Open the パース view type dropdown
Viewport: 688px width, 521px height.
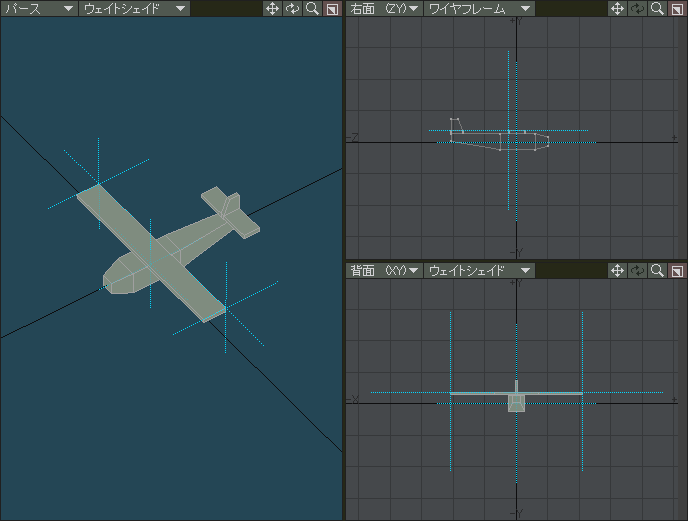tap(39, 8)
